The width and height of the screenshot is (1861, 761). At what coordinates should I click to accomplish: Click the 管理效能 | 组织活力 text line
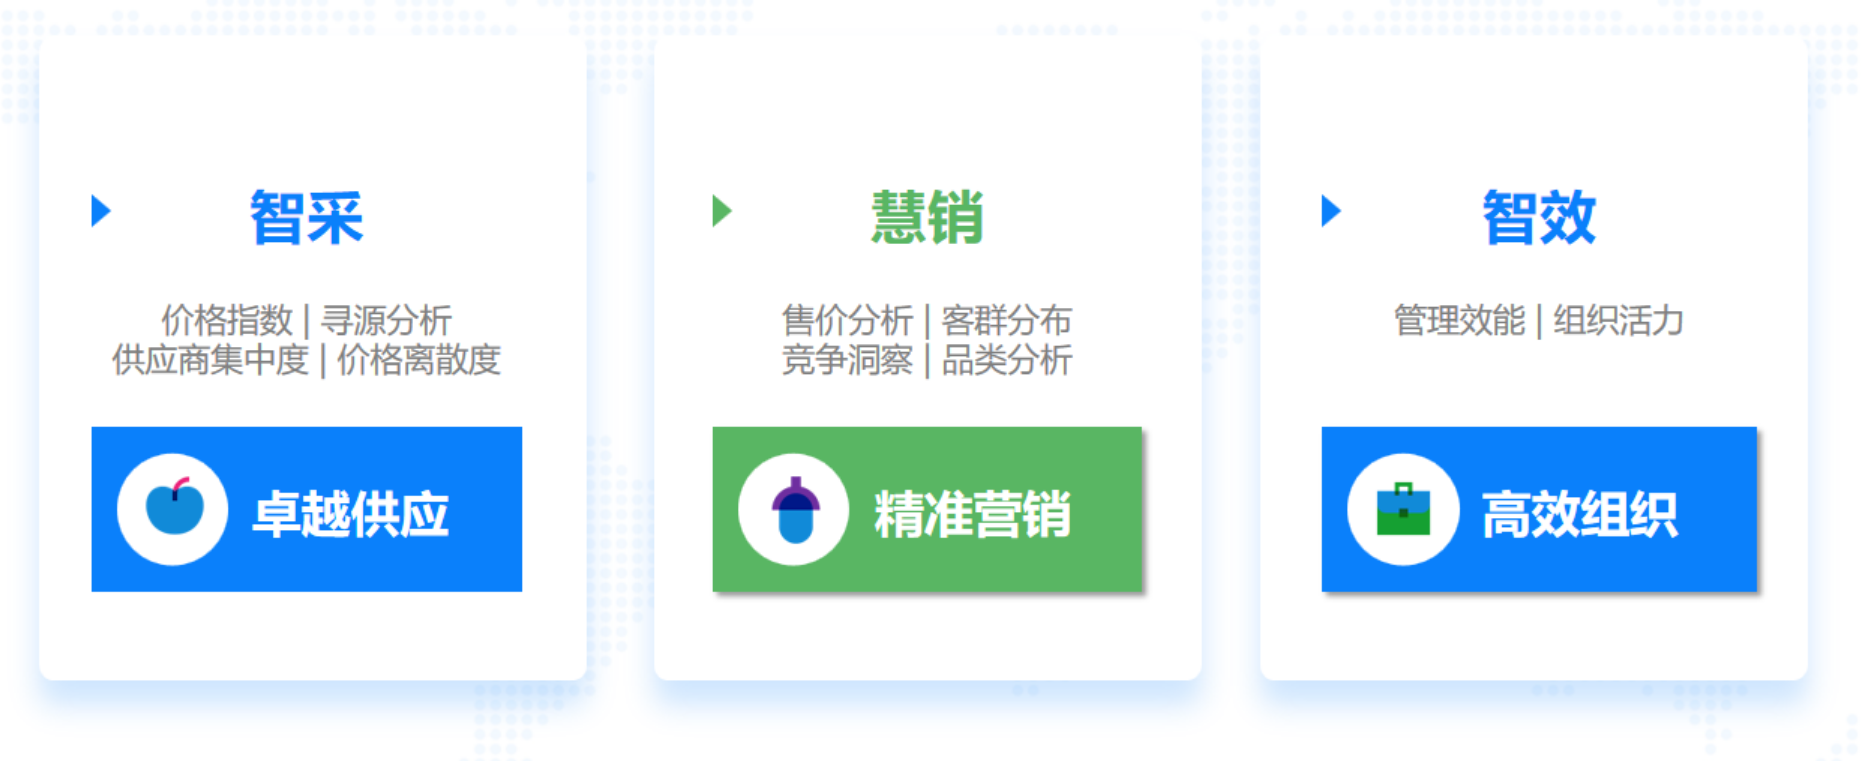[1539, 321]
